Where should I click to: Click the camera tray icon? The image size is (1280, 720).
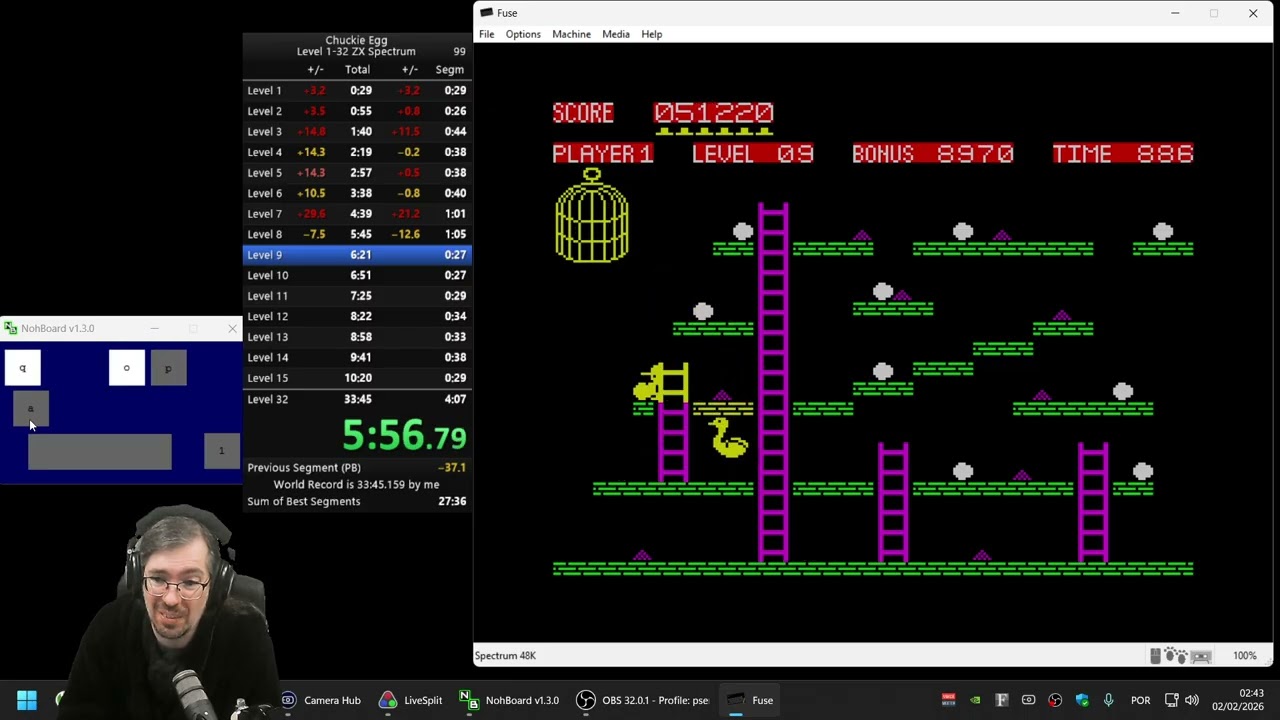click(x=1028, y=700)
